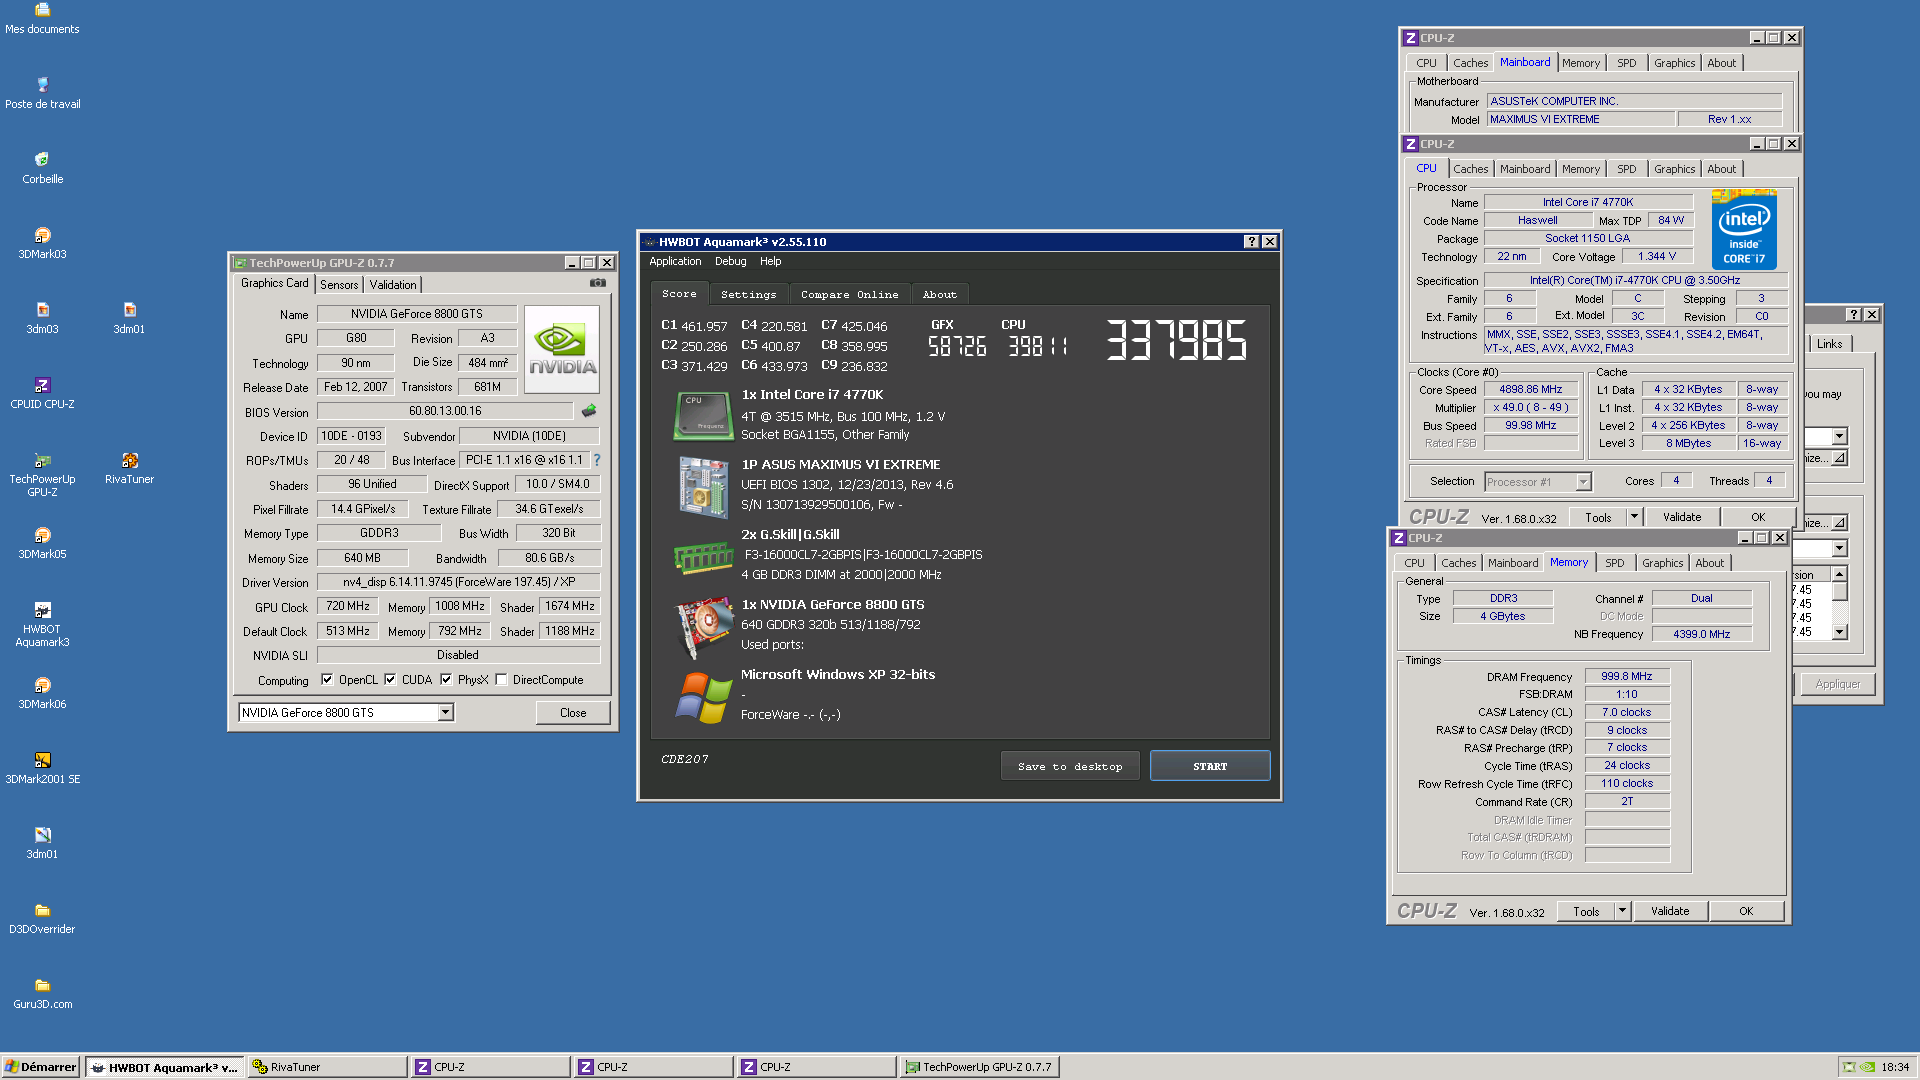Switch to About tab in Aquamark
Viewport: 1920px width, 1080px height.
click(x=939, y=294)
